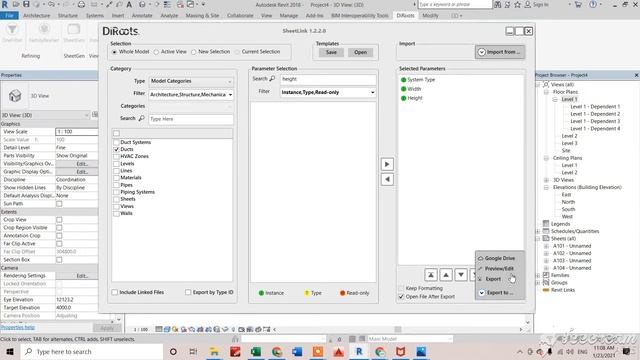This screenshot has width=640, height=360.
Task: Close the Project Browser panel
Action: pos(636,75)
